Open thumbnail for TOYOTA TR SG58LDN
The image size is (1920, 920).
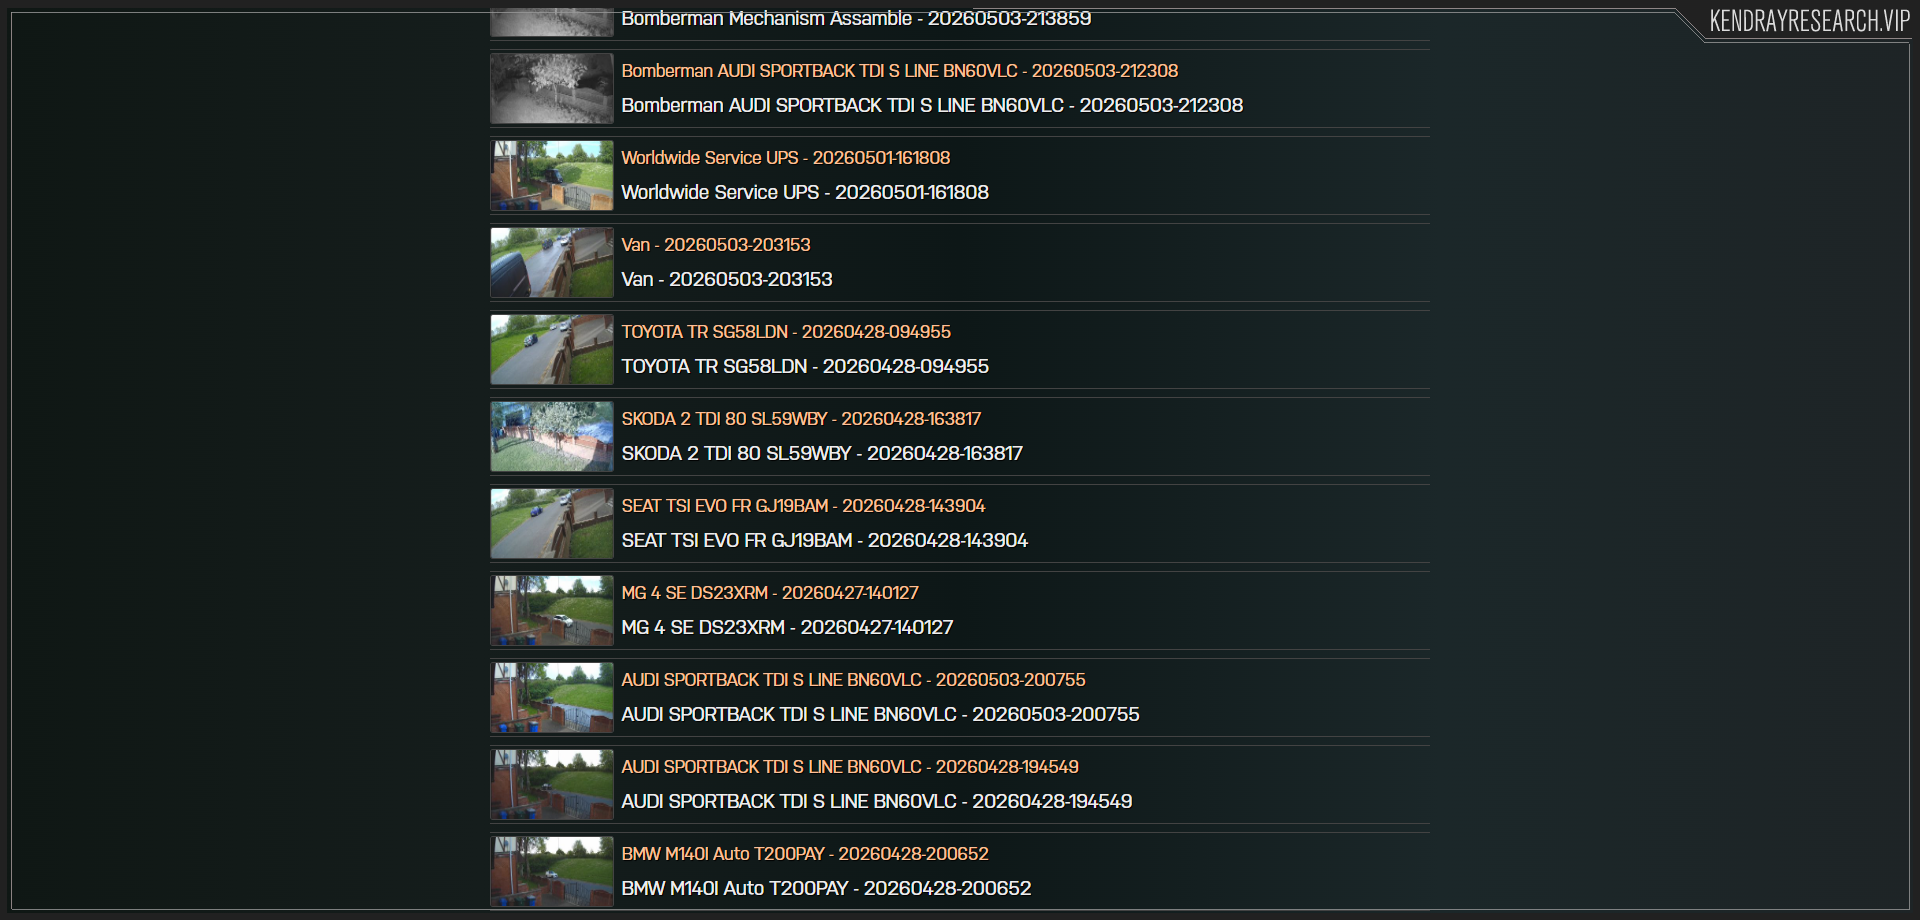[552, 350]
